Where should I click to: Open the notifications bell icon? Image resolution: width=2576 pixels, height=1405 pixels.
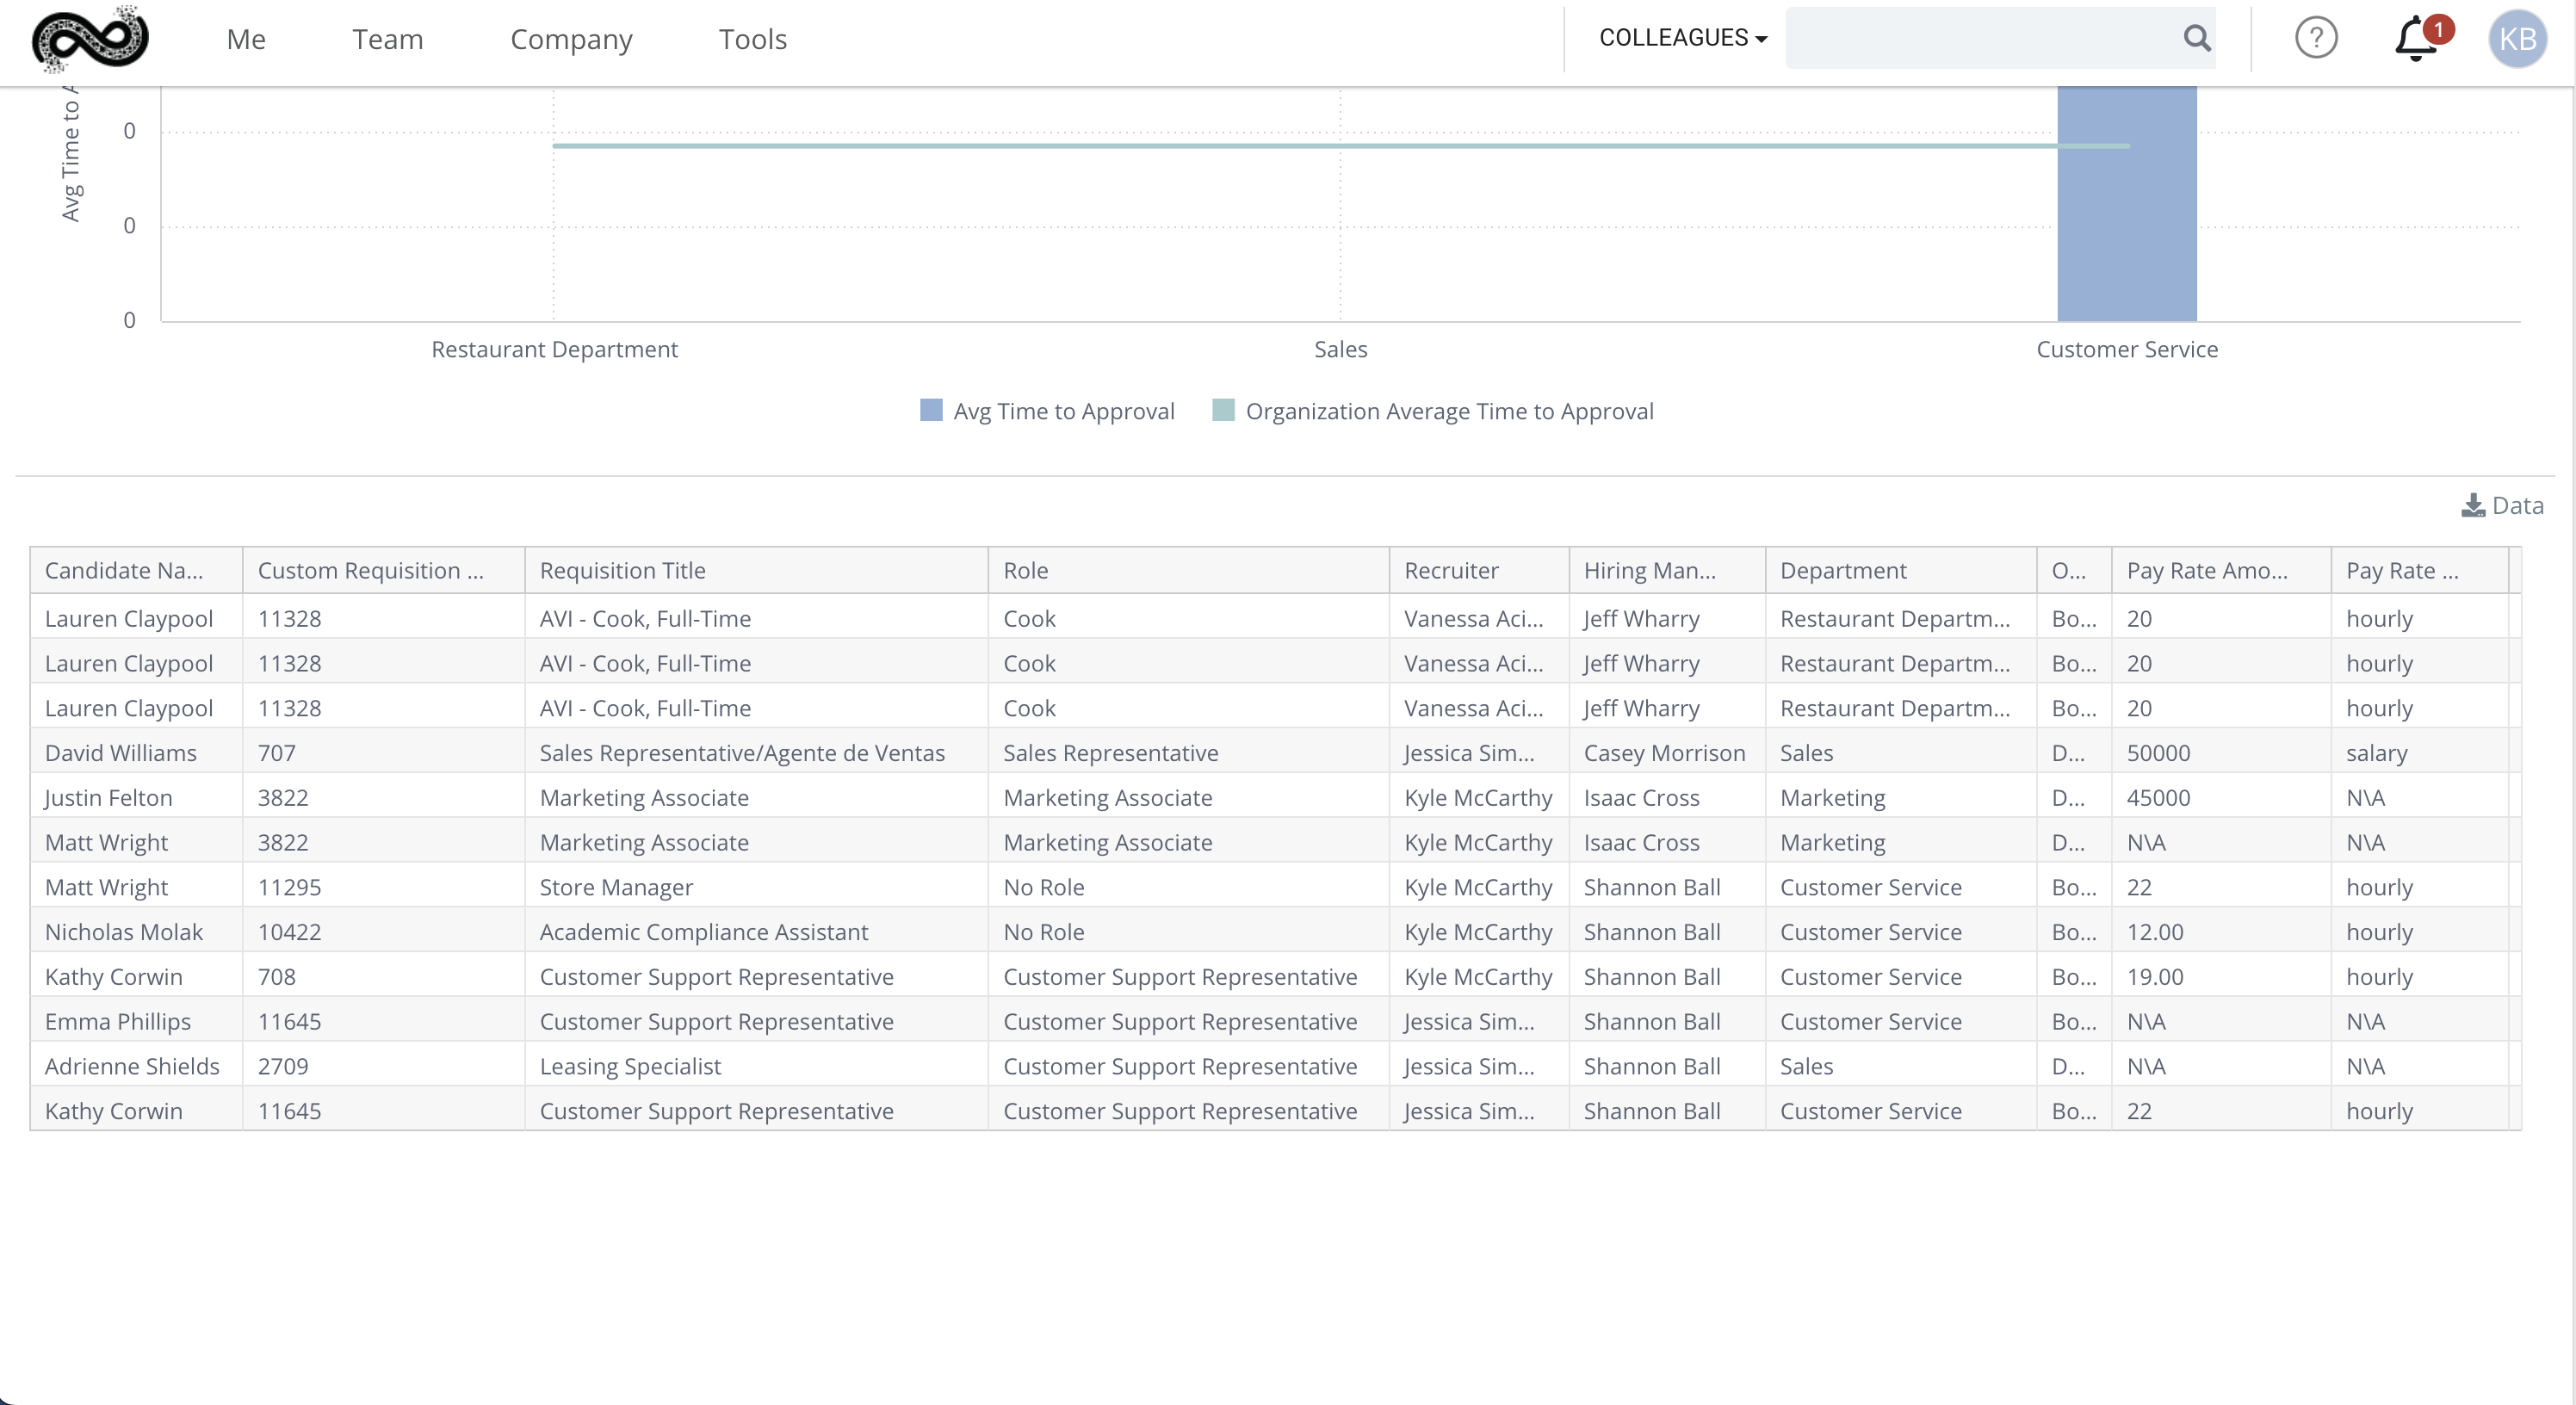tap(2417, 38)
